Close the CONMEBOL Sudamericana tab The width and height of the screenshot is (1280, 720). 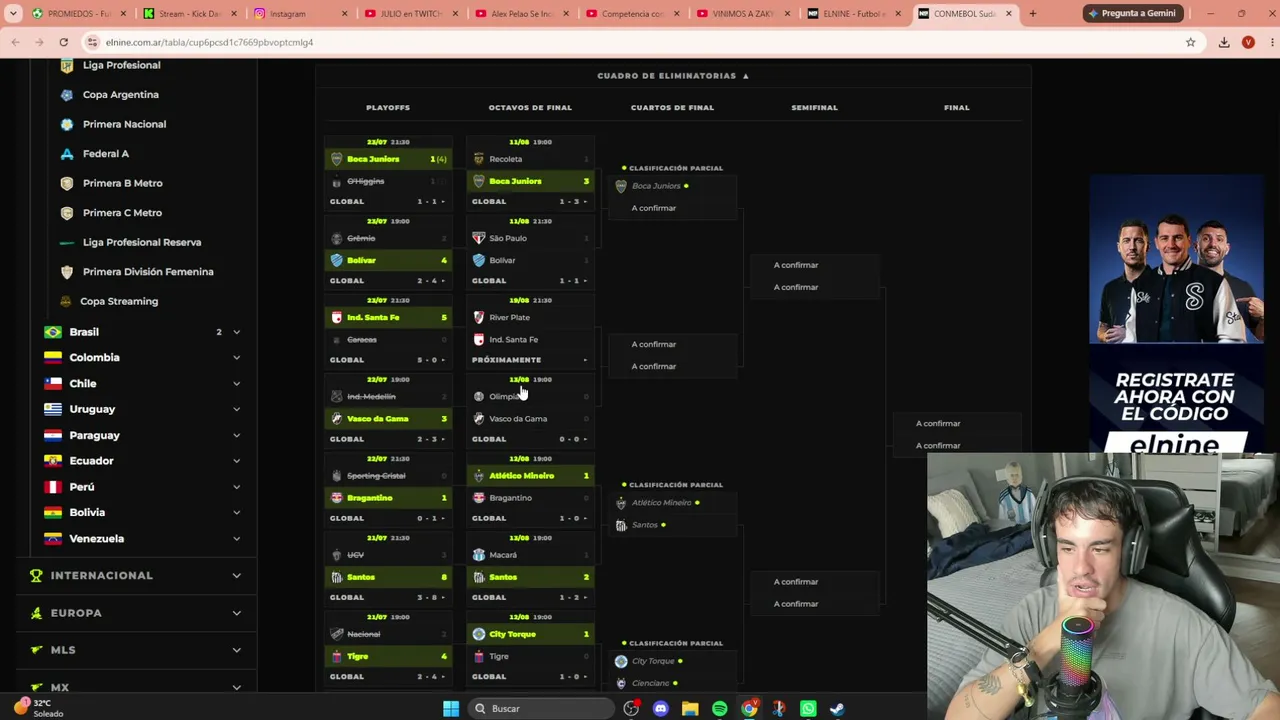point(1008,14)
